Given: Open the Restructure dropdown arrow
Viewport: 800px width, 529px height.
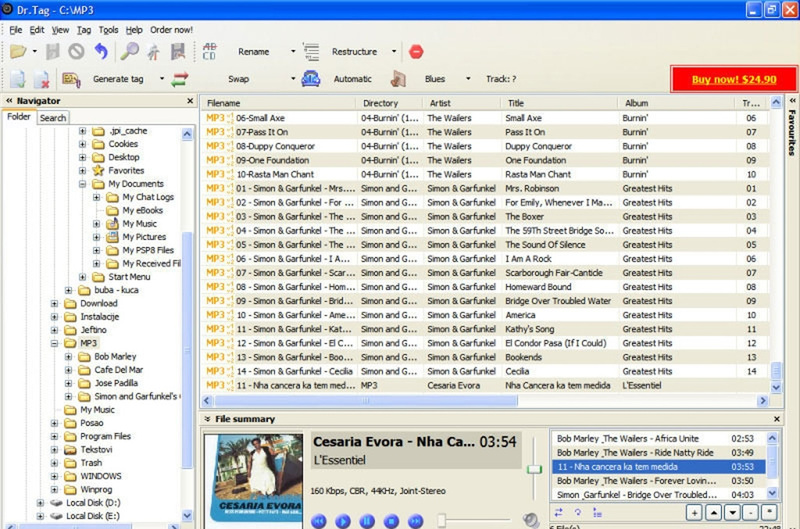Looking at the screenshot, I should pyautogui.click(x=394, y=52).
